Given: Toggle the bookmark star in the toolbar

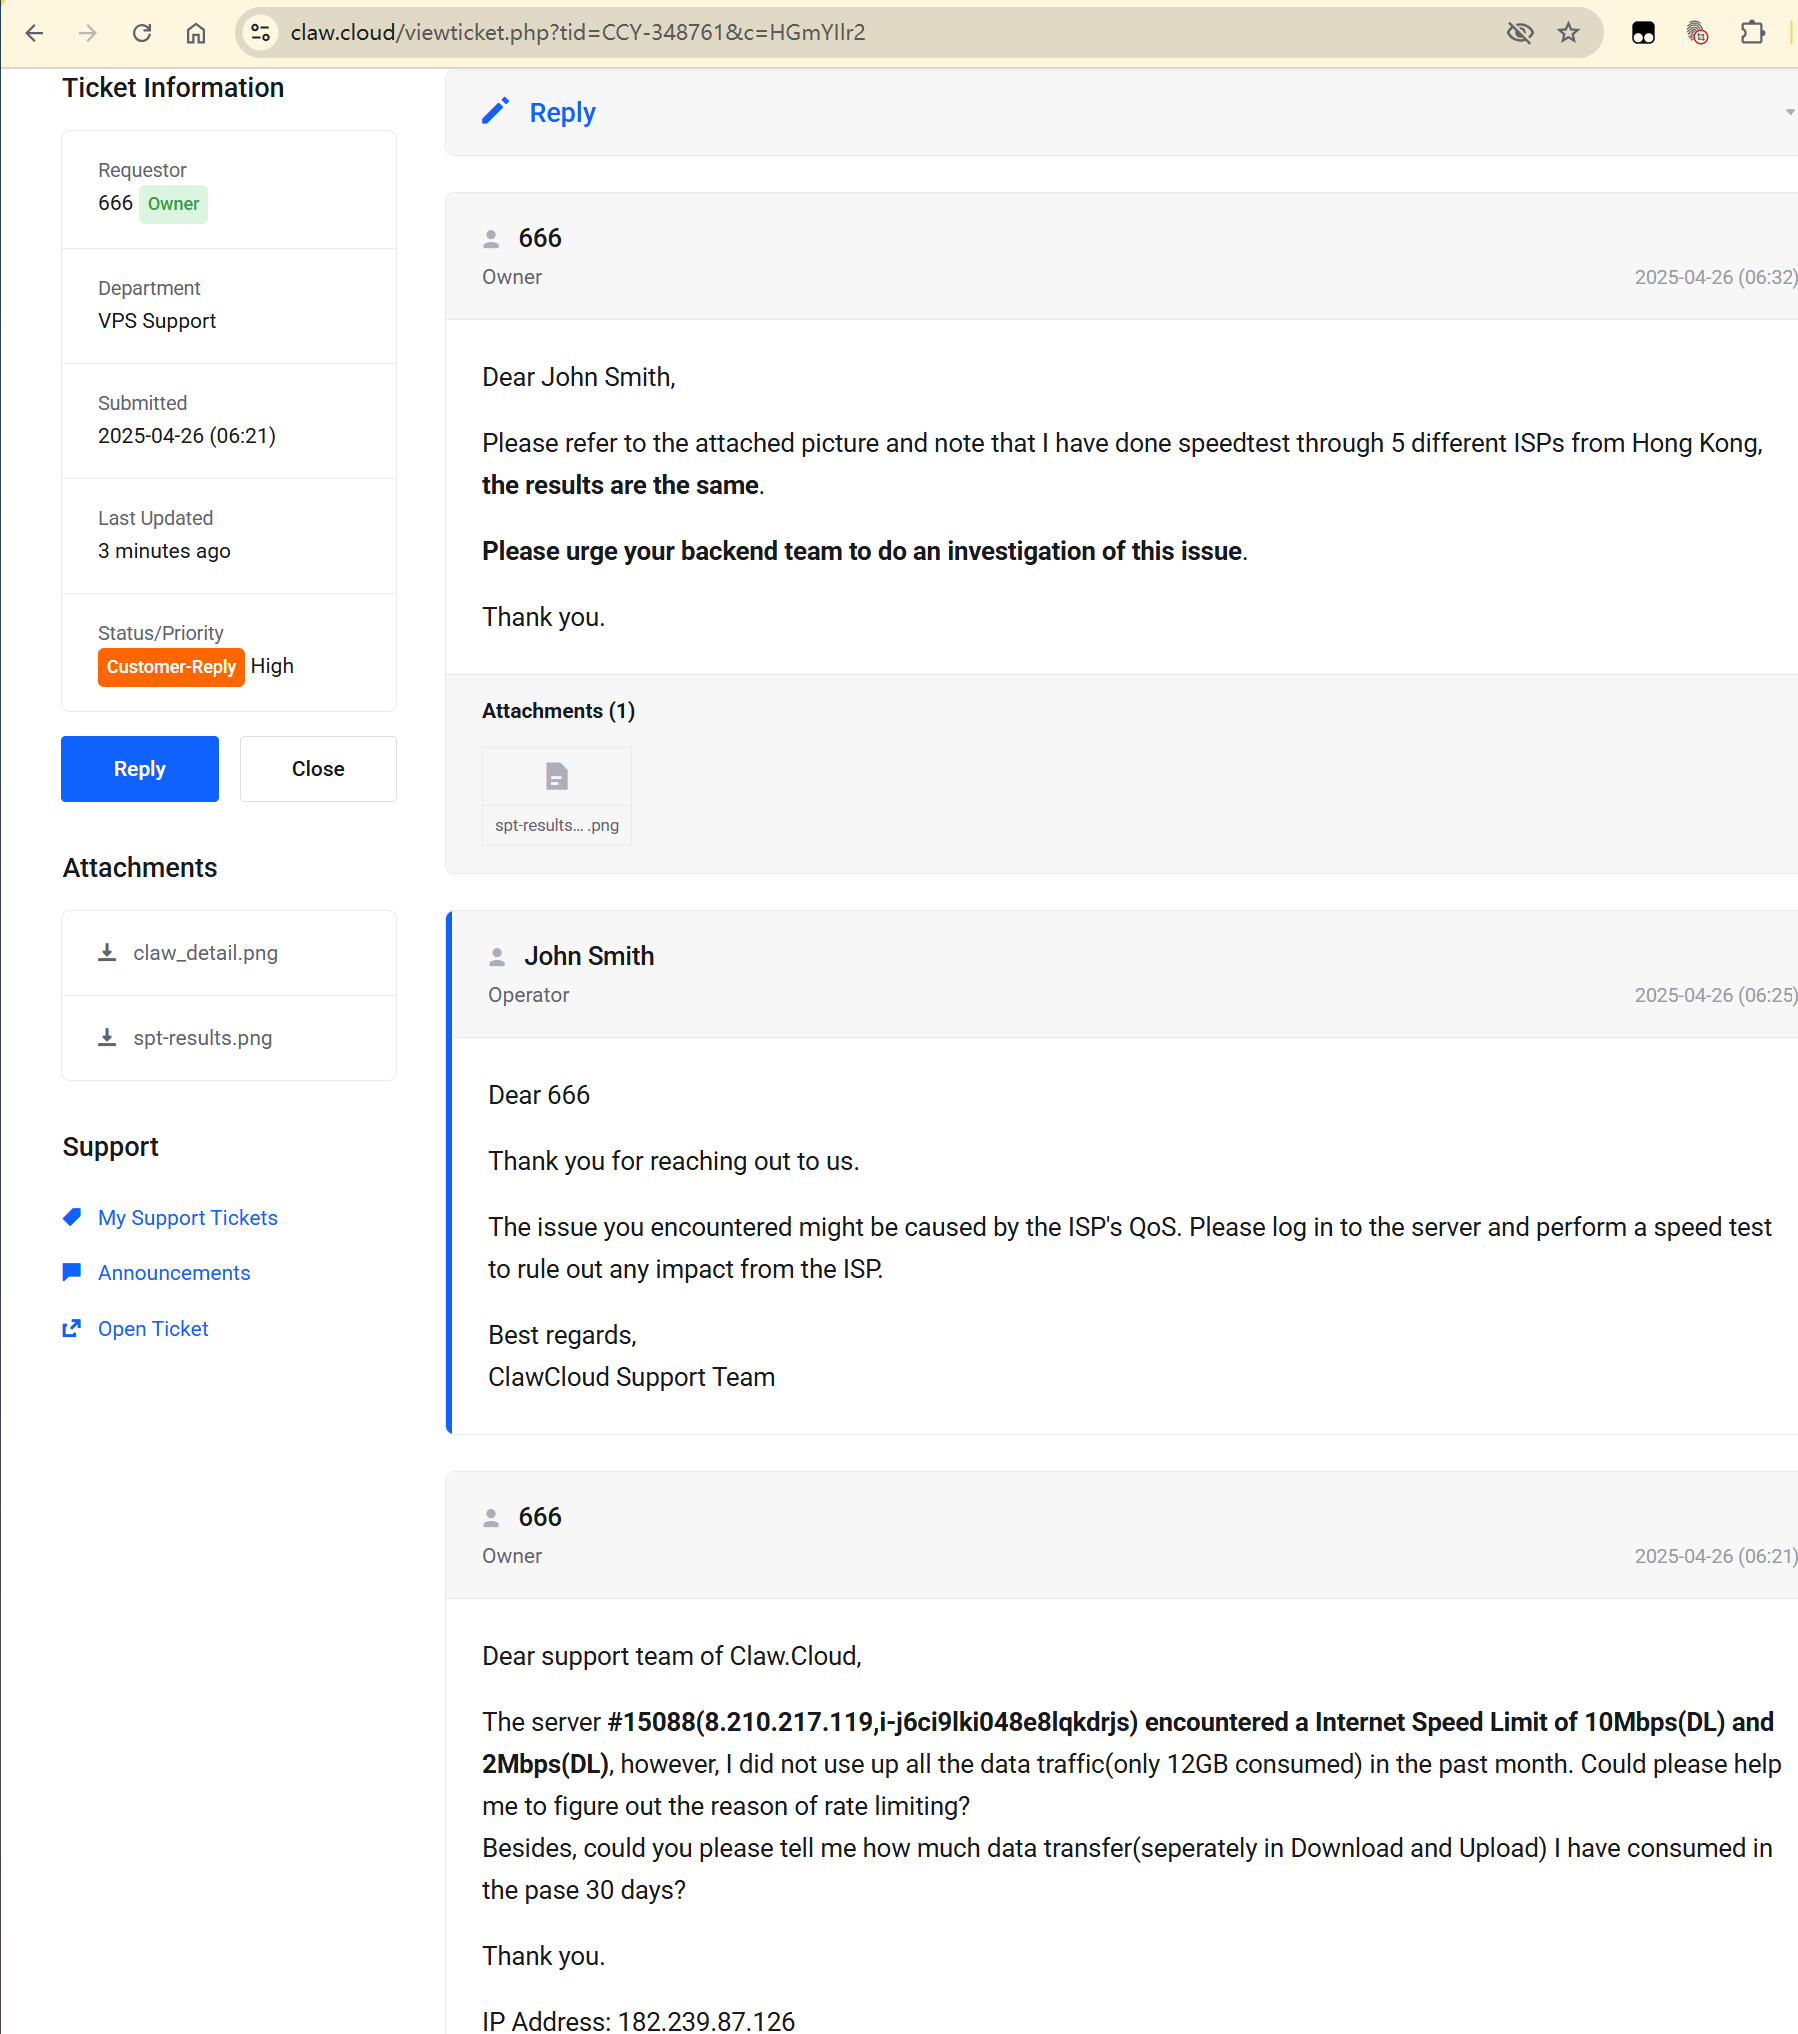Looking at the screenshot, I should click(x=1568, y=32).
